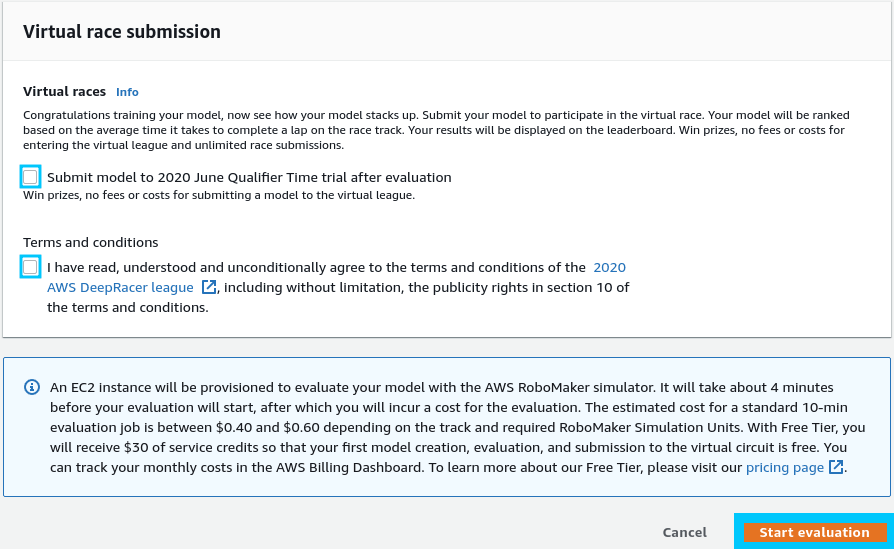
Task: Click the AWS DeepRacer league link
Action: 122,288
